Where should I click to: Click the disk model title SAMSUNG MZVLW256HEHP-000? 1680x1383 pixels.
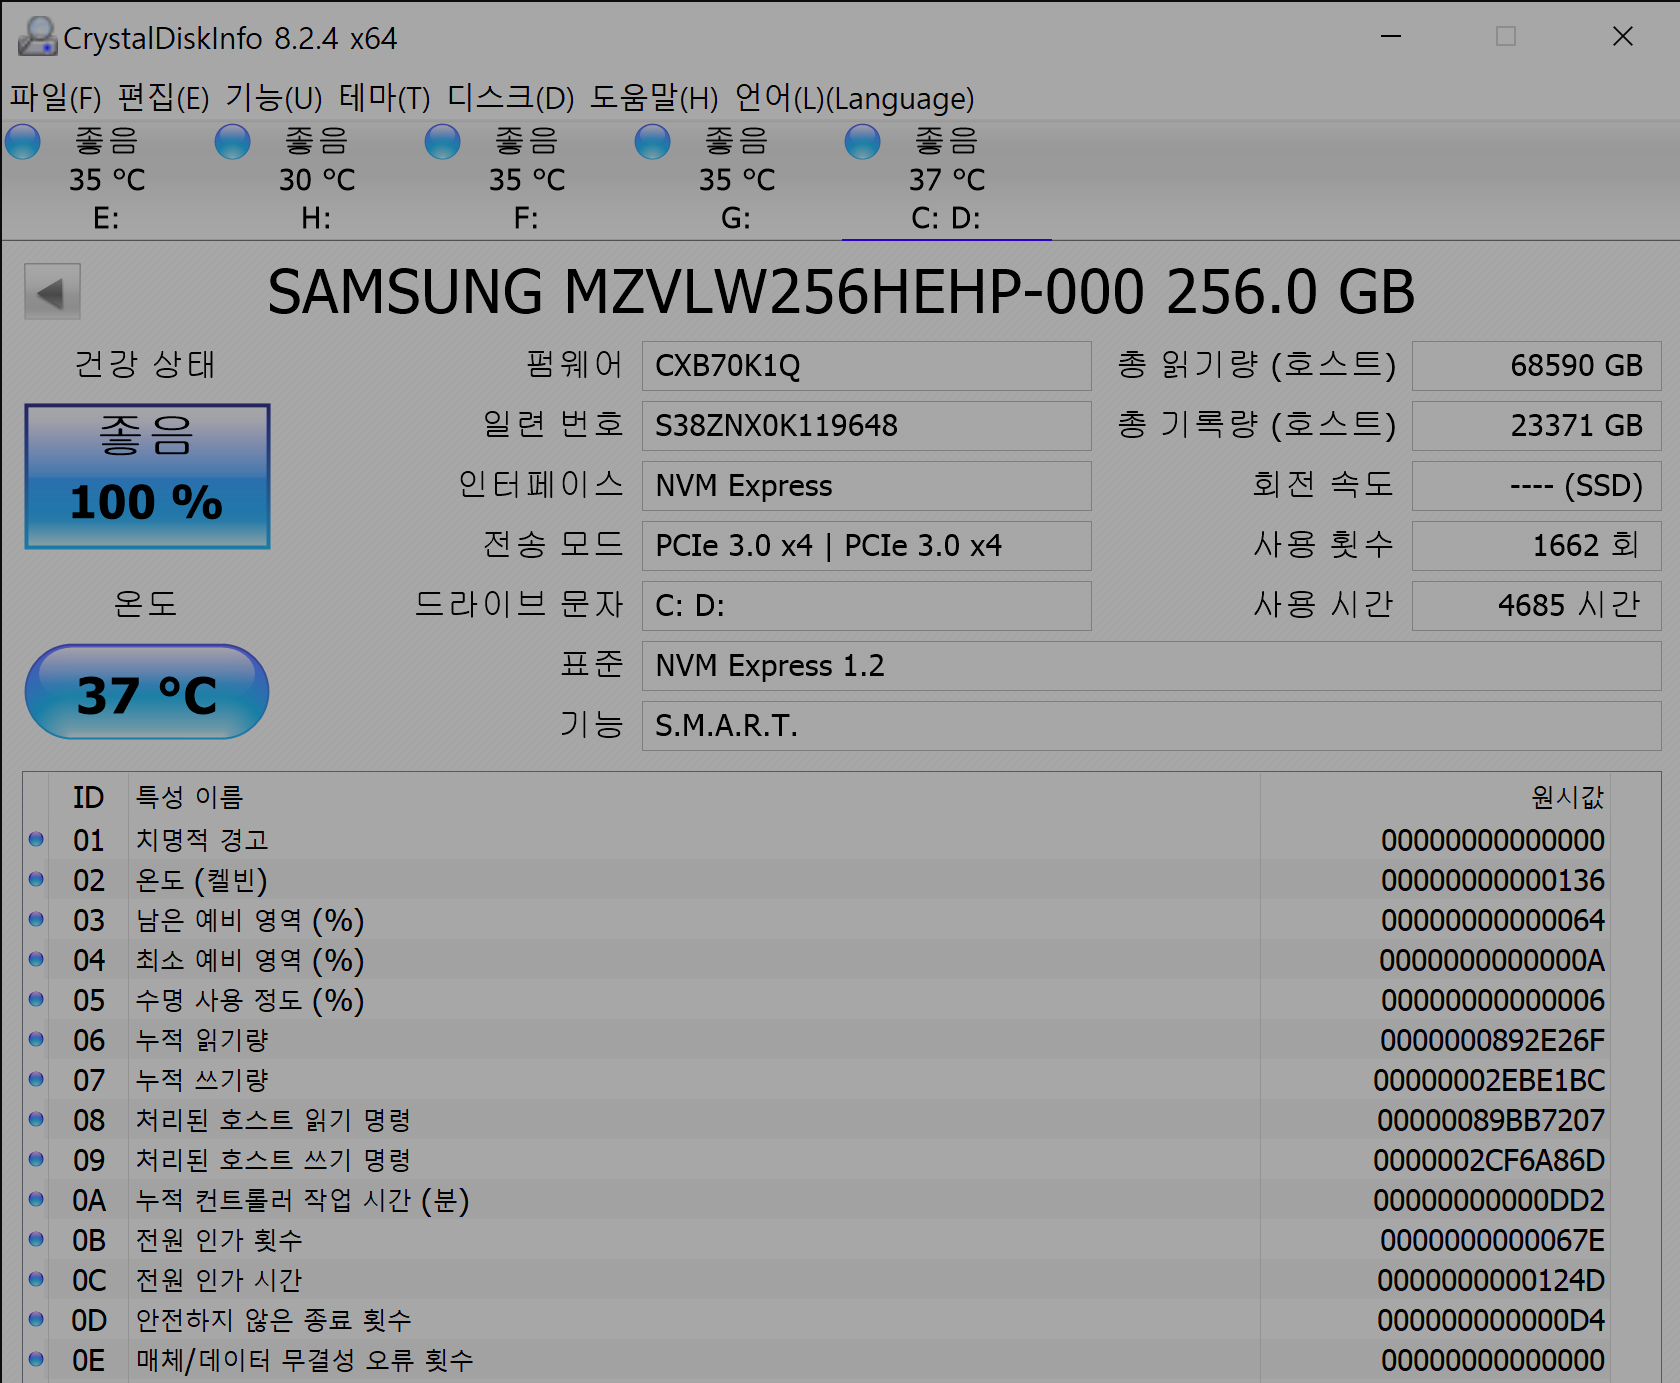tap(705, 292)
